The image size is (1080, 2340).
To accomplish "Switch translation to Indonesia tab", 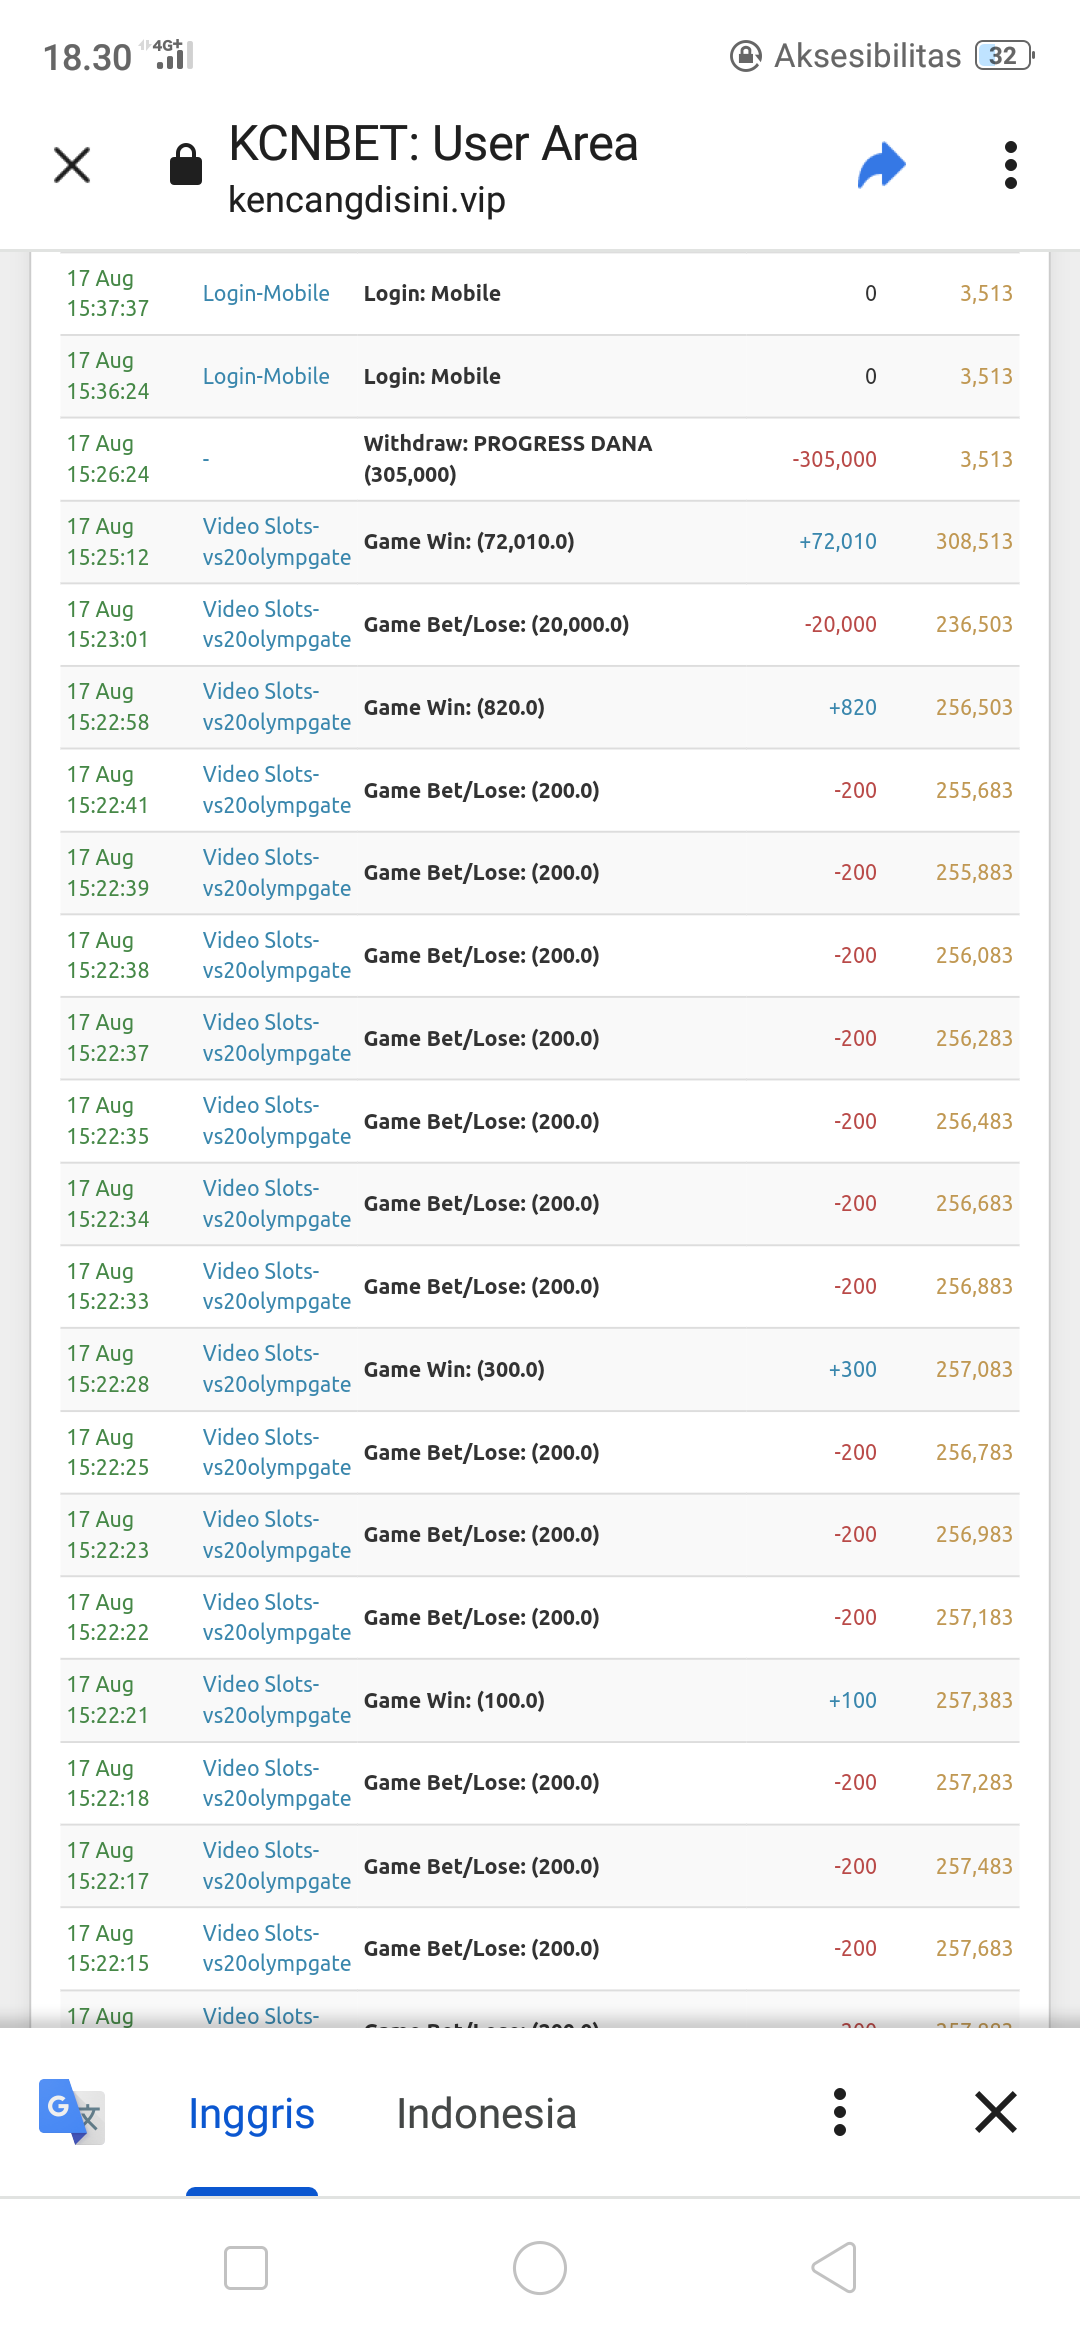I will [x=486, y=2113].
